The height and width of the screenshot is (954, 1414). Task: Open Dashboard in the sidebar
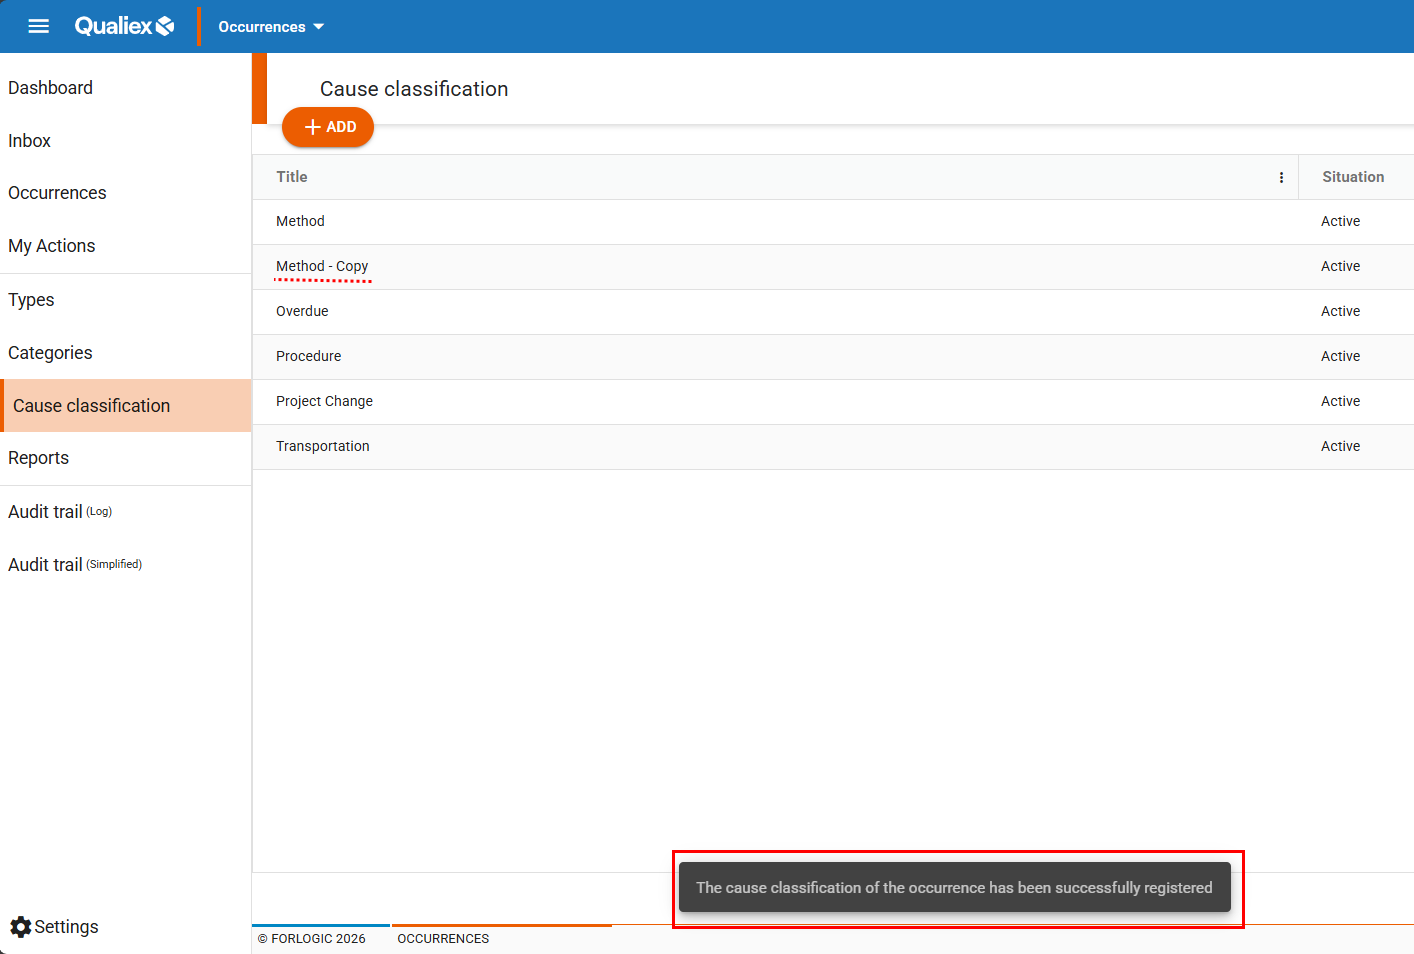point(50,88)
